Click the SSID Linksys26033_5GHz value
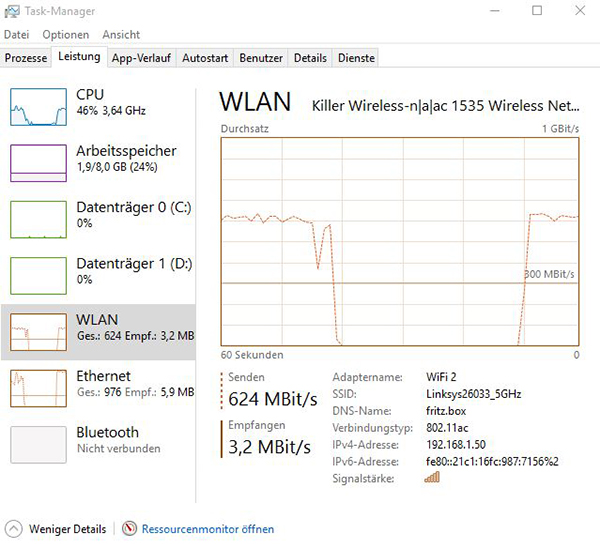 pyautogui.click(x=474, y=394)
